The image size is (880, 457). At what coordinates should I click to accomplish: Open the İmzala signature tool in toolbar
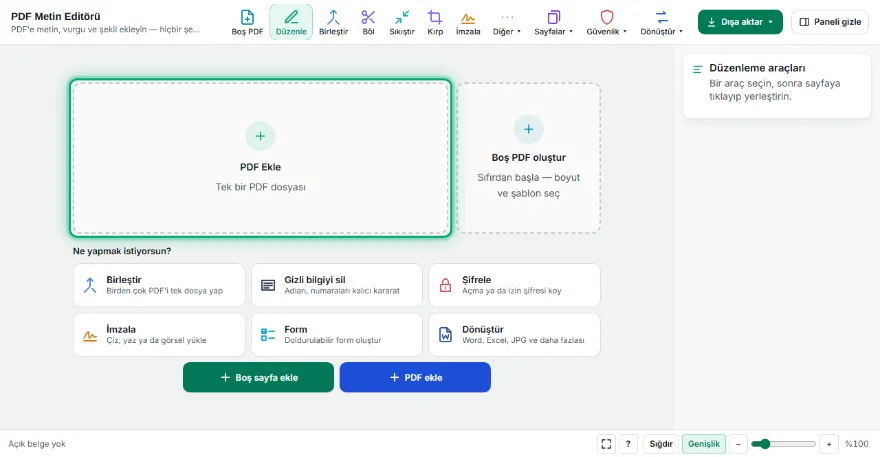click(x=468, y=22)
